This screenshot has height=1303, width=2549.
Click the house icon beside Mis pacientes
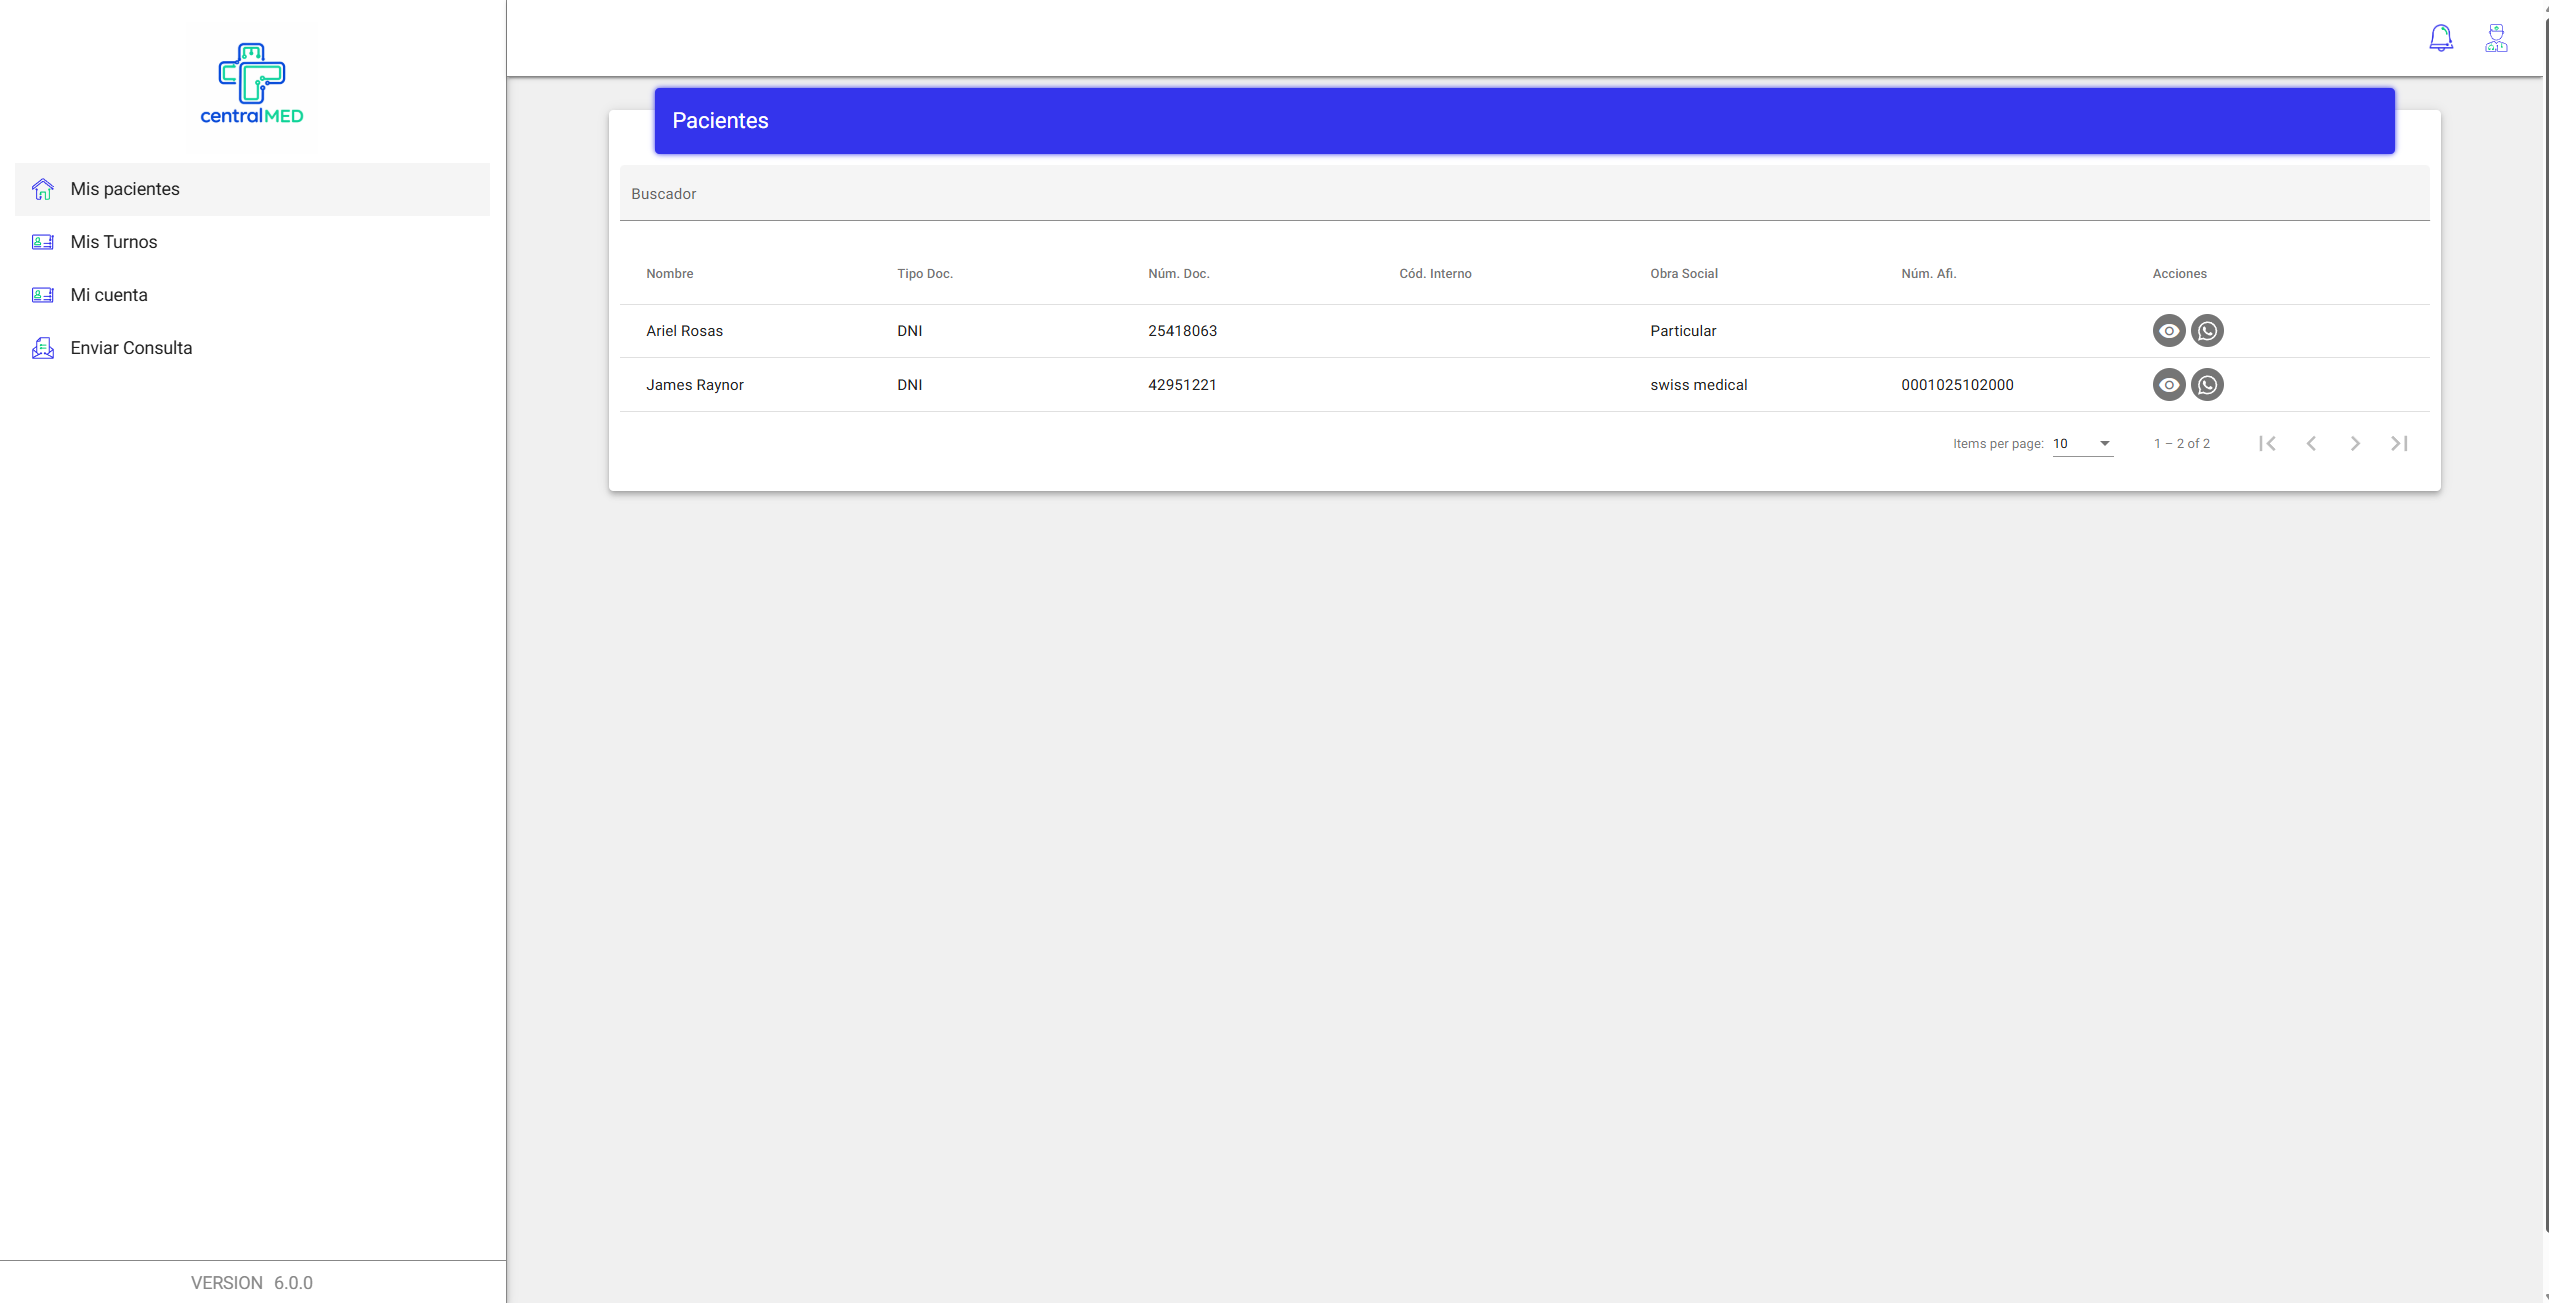(43, 189)
